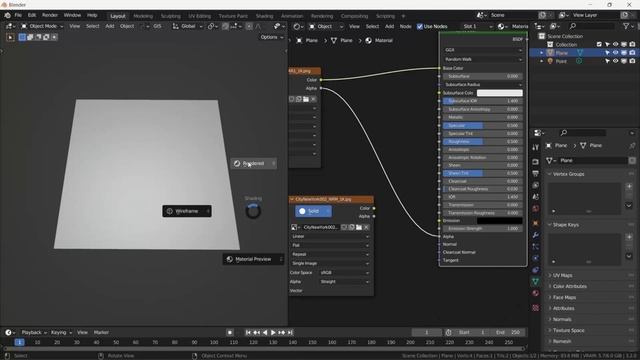Add a vertex group with the plus button
Screen dimensions: 640x360
point(629,186)
